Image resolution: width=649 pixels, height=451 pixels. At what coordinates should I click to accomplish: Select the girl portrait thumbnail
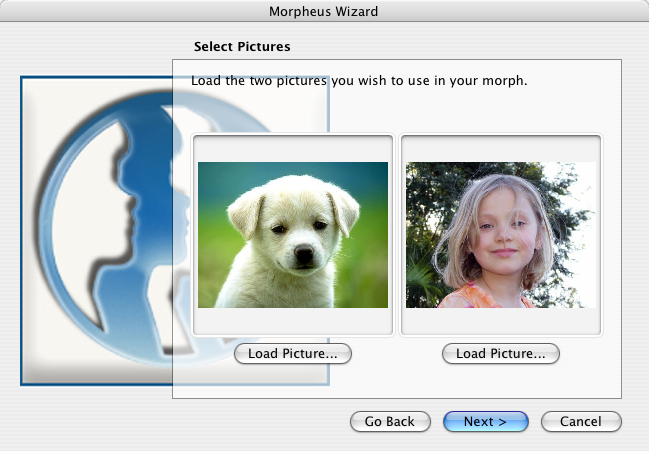pos(500,235)
